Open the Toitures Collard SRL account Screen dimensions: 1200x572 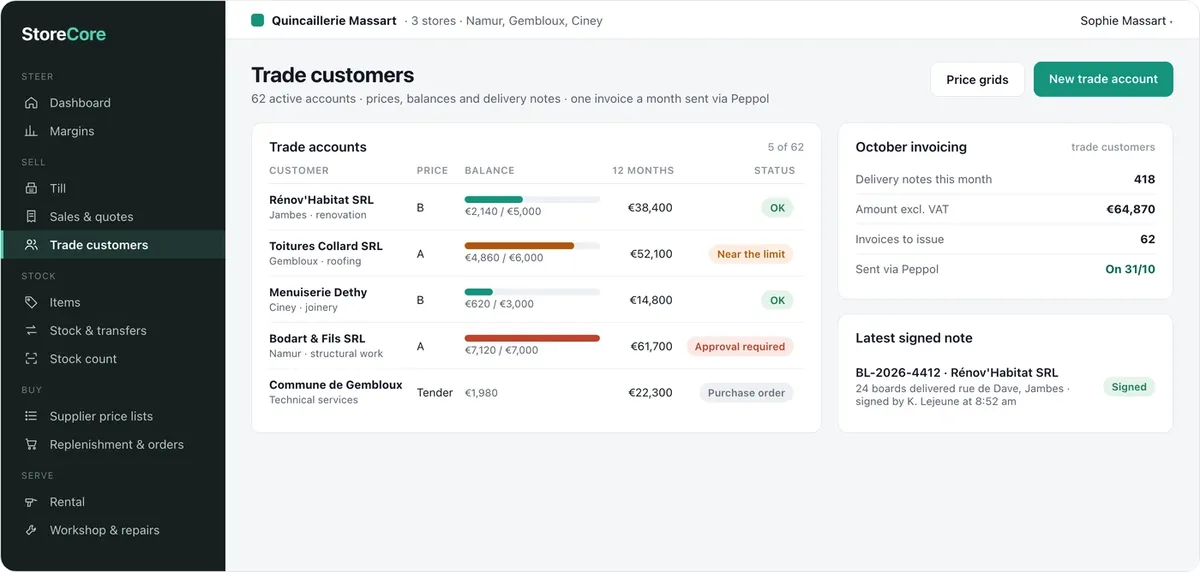pos(536,253)
